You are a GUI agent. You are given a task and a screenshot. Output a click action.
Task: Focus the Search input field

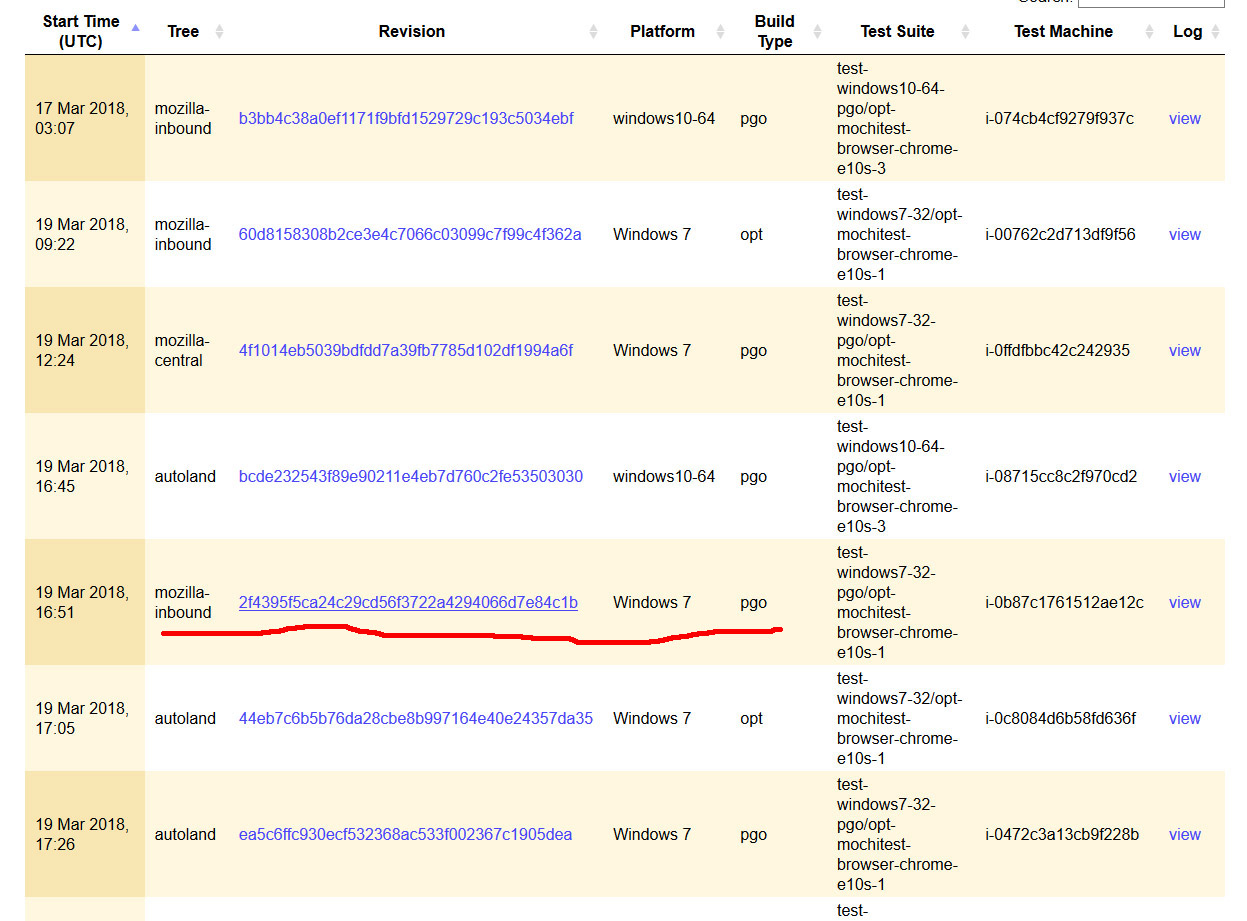click(1151, 3)
